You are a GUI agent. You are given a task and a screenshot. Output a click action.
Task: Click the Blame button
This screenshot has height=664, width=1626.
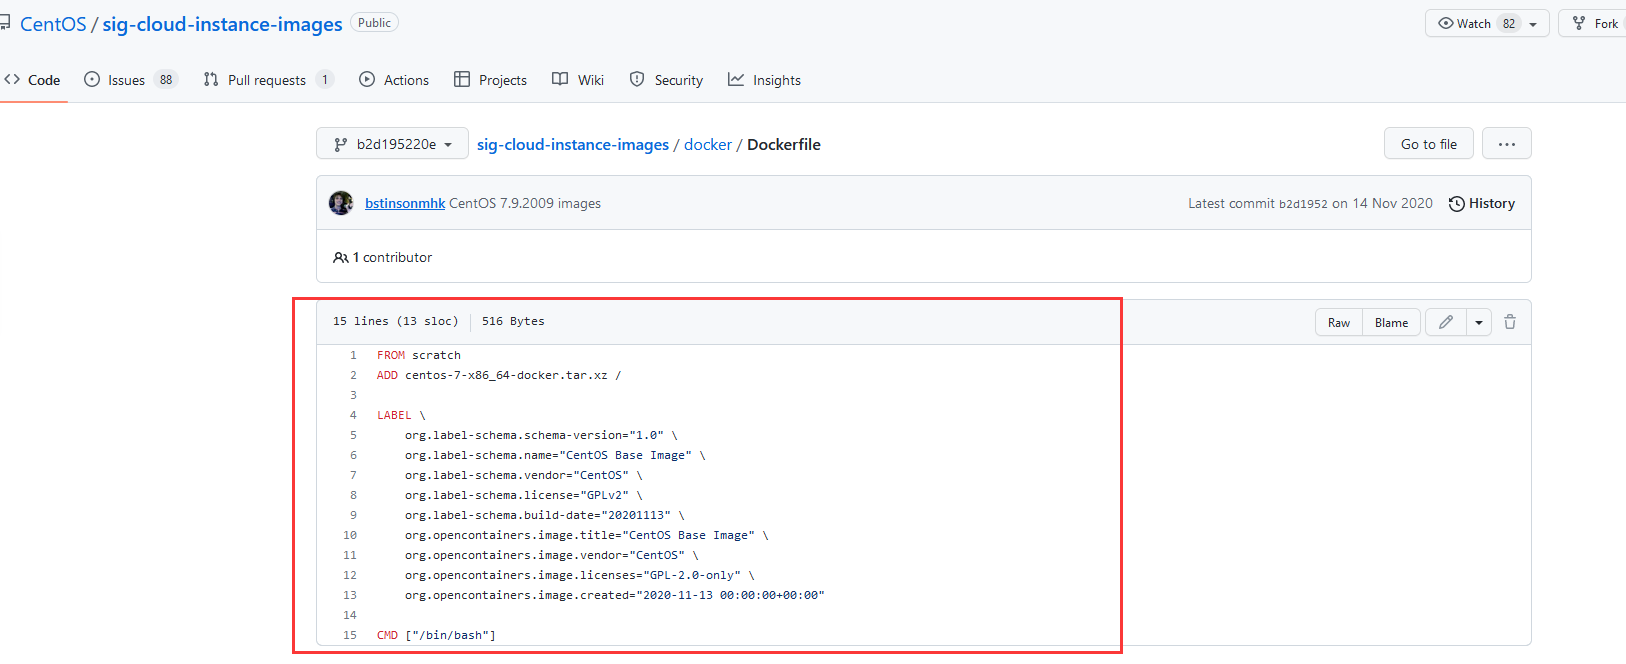1391,322
